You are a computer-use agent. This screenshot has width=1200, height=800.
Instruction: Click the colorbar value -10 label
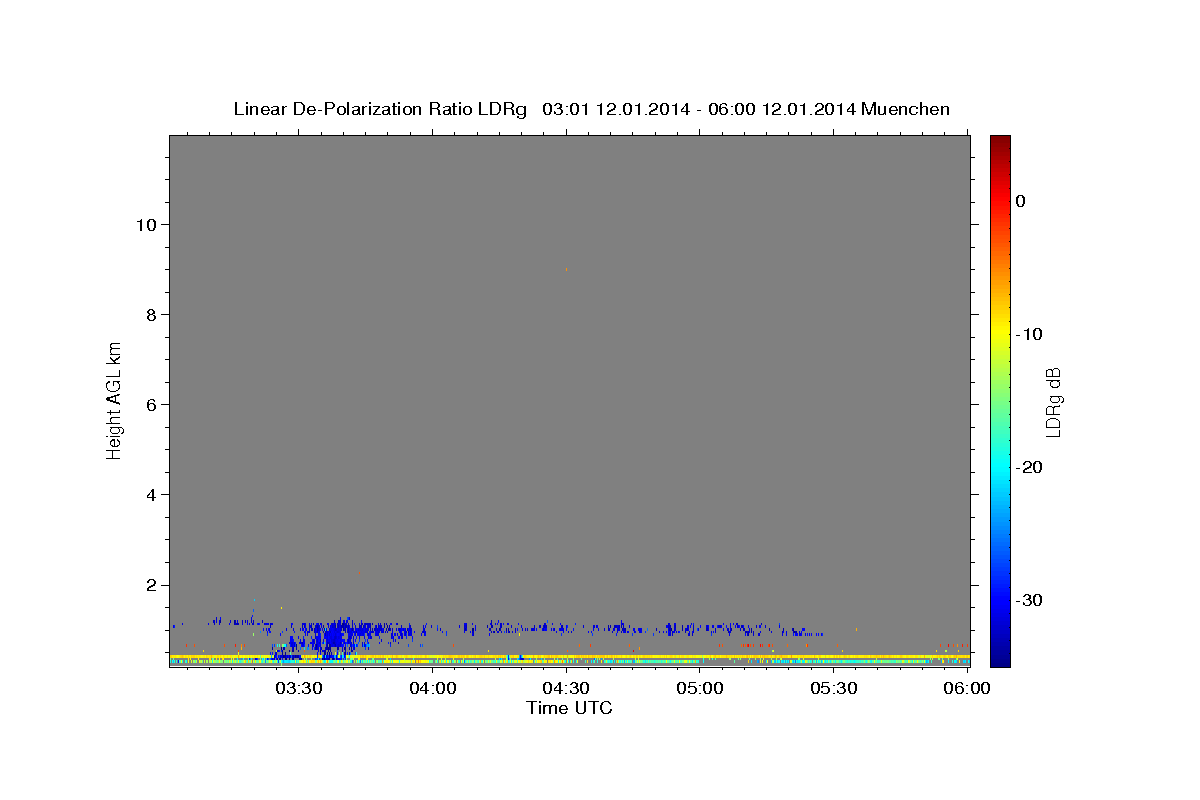pos(1029,334)
